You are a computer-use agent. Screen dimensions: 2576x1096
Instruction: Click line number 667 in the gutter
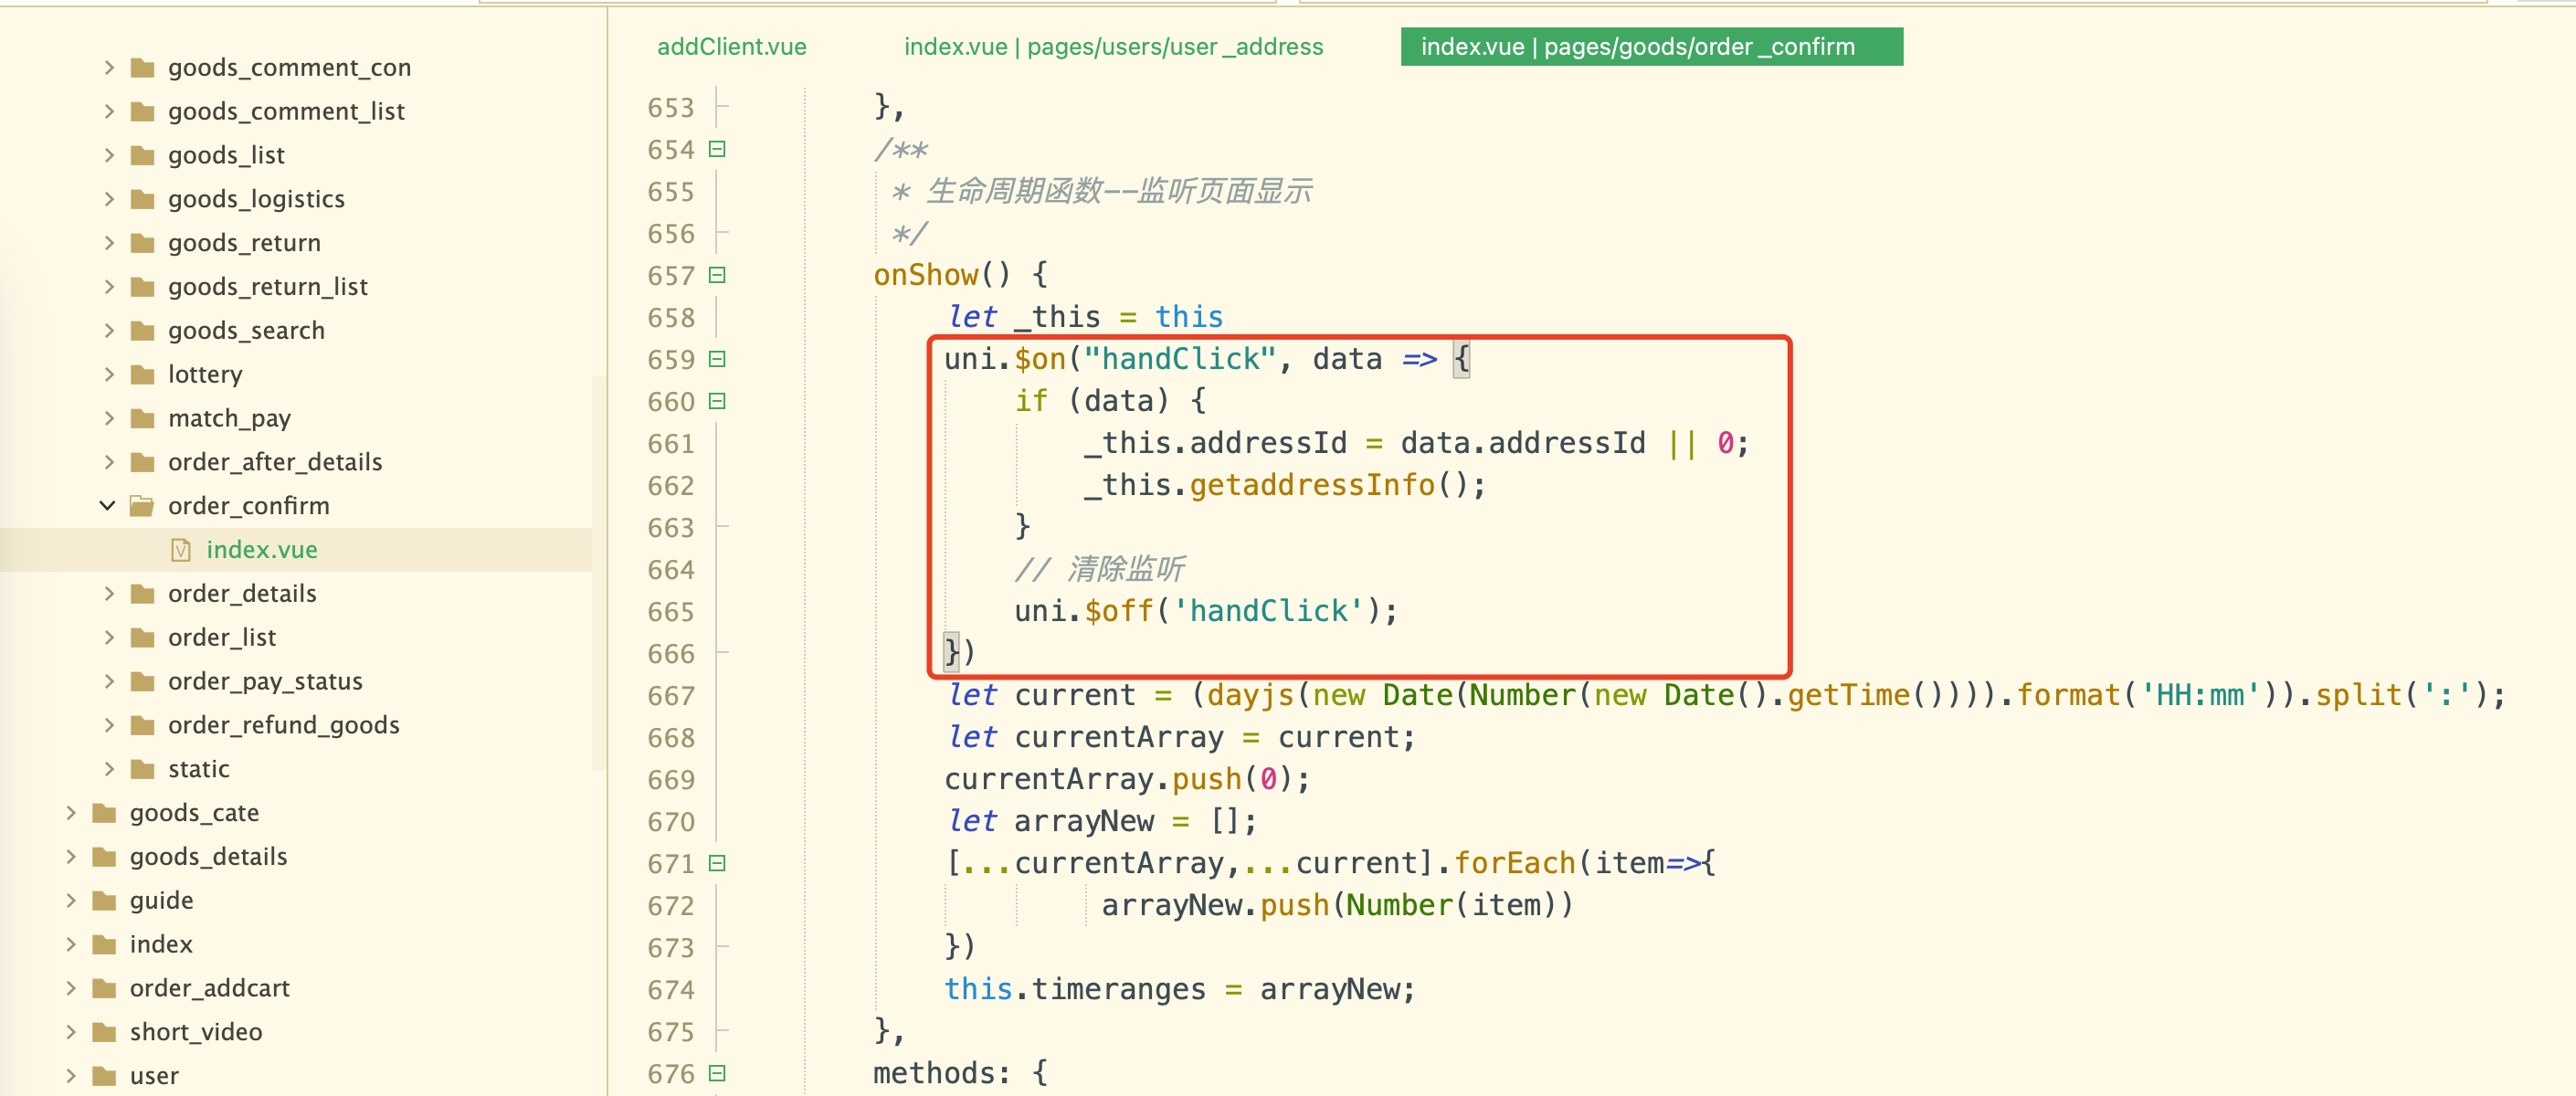[x=670, y=696]
